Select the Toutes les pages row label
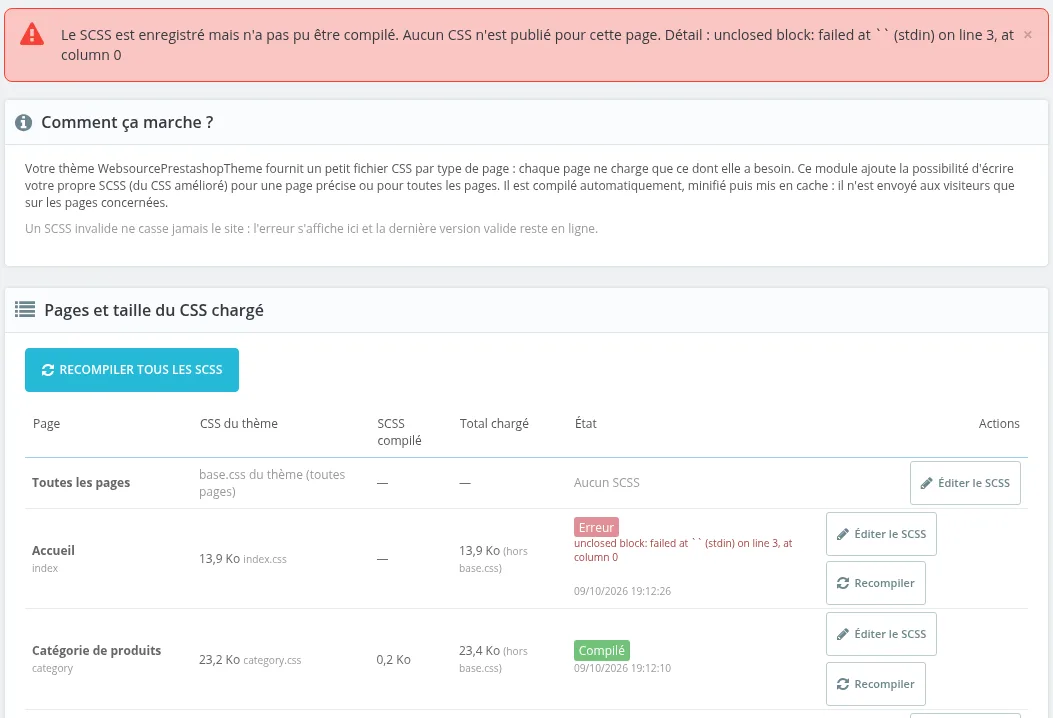Image resolution: width=1053 pixels, height=718 pixels. click(81, 482)
